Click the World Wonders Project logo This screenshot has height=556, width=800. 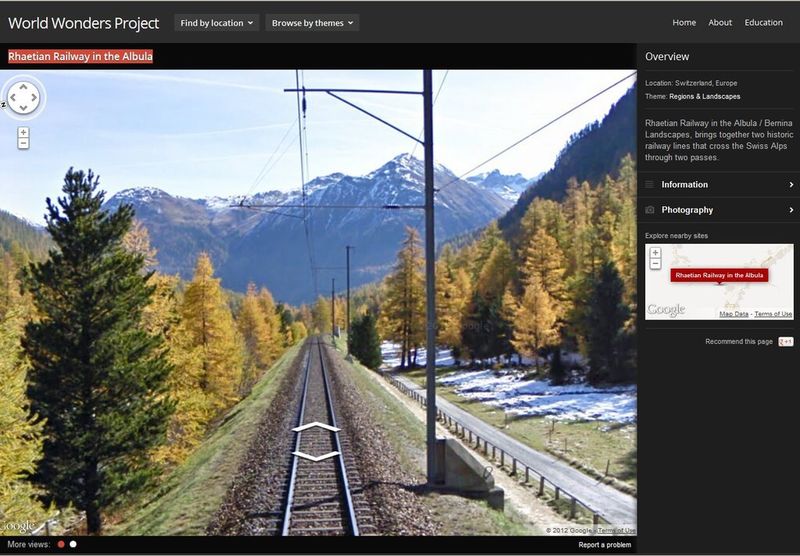pos(84,23)
